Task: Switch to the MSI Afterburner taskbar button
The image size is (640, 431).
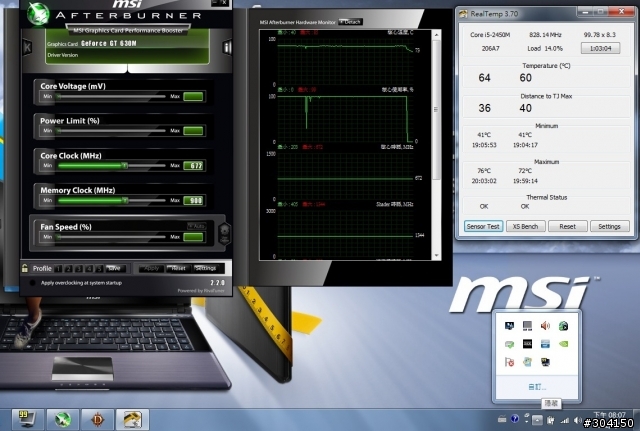Action: click(62, 419)
